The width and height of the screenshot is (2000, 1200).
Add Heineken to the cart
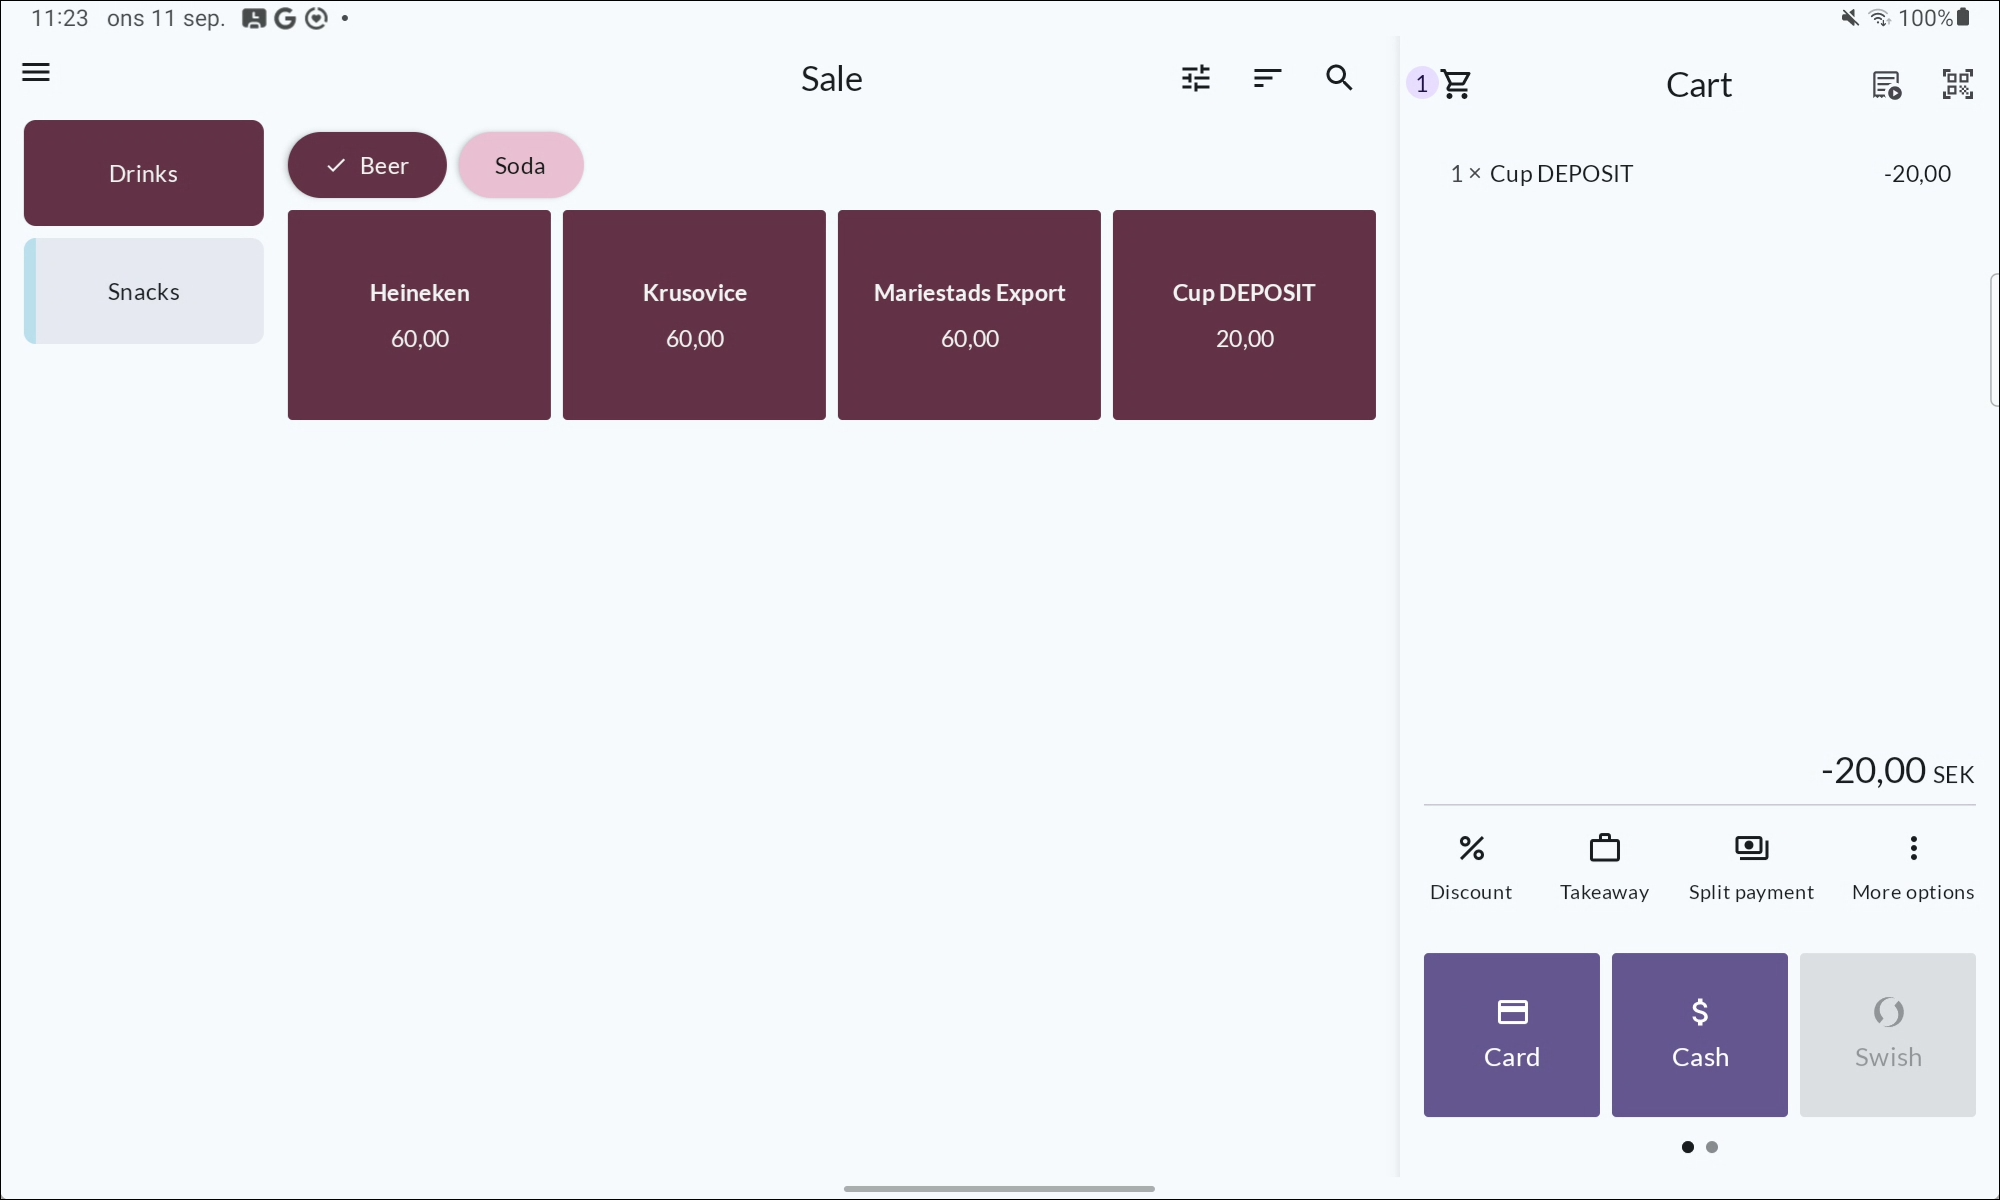point(419,315)
